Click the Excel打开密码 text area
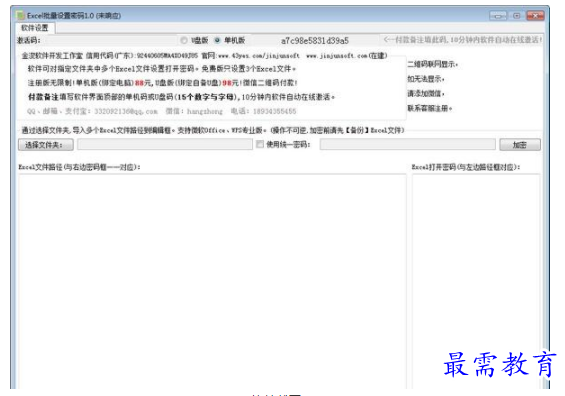 point(476,281)
